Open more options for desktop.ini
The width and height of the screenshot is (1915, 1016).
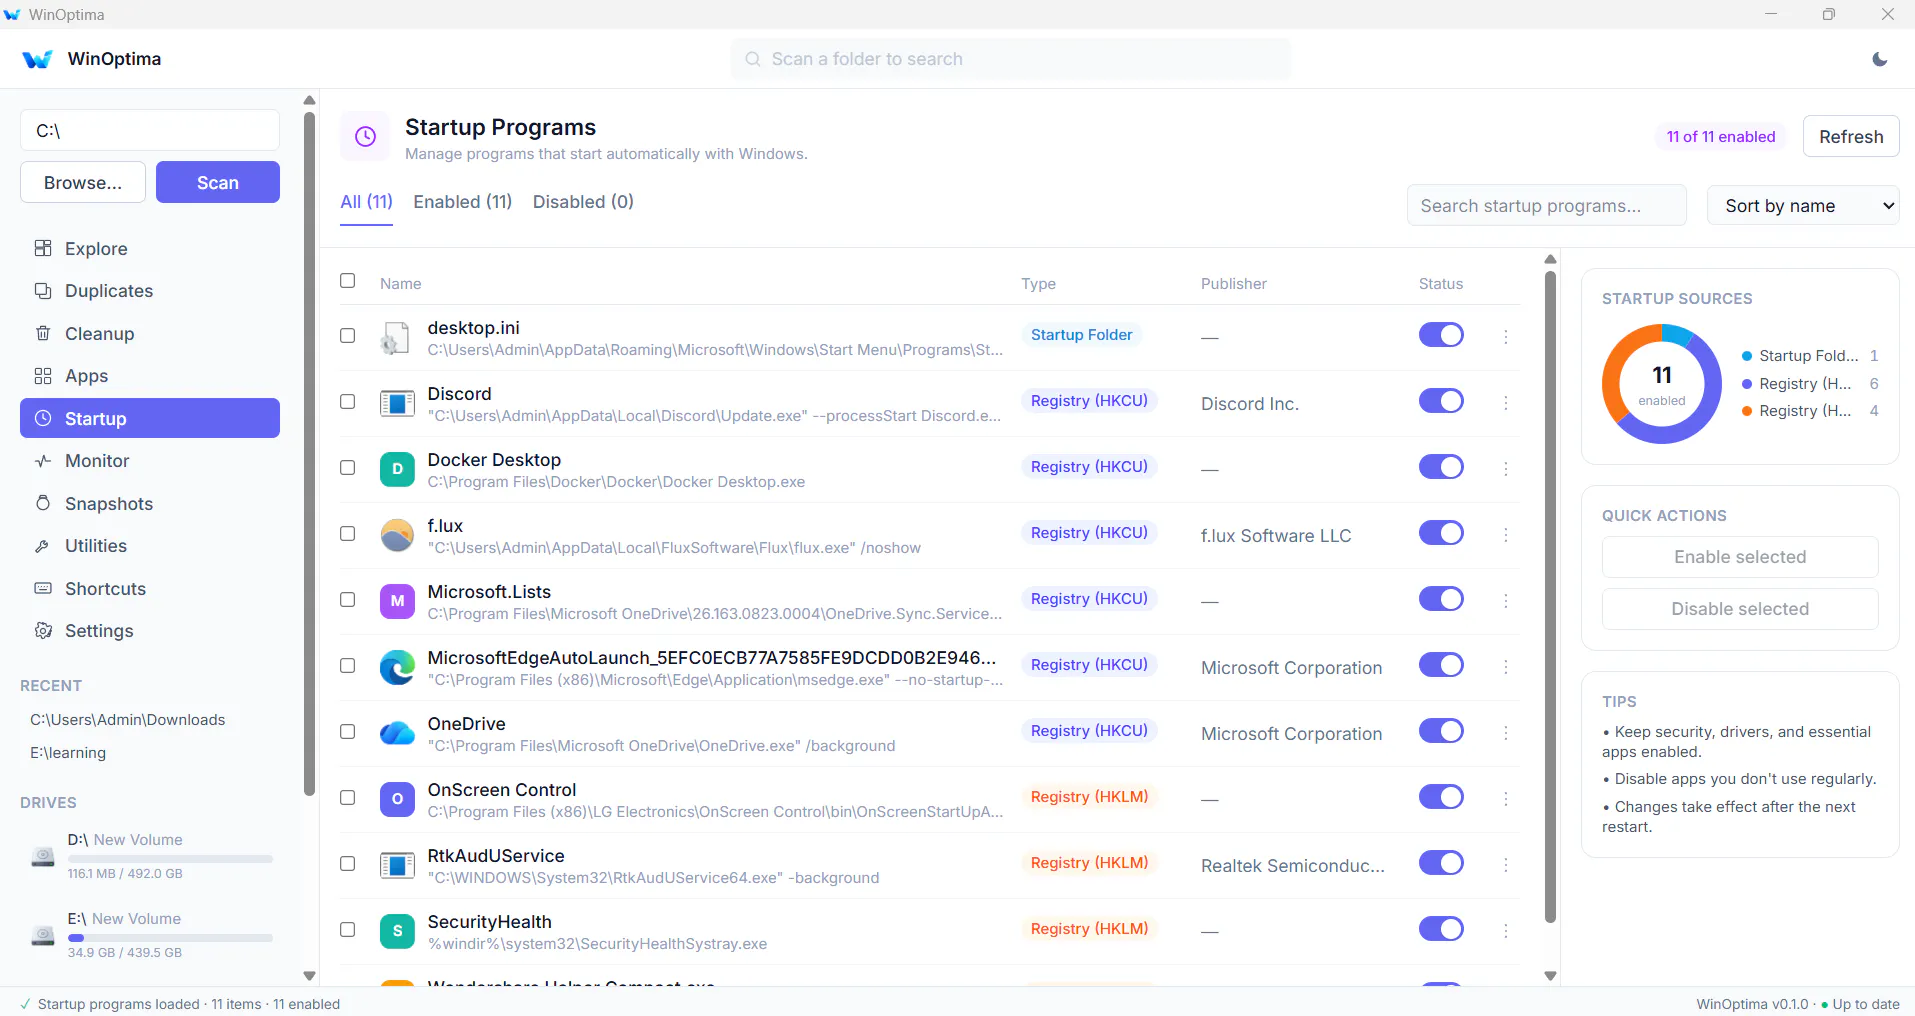[x=1505, y=337]
